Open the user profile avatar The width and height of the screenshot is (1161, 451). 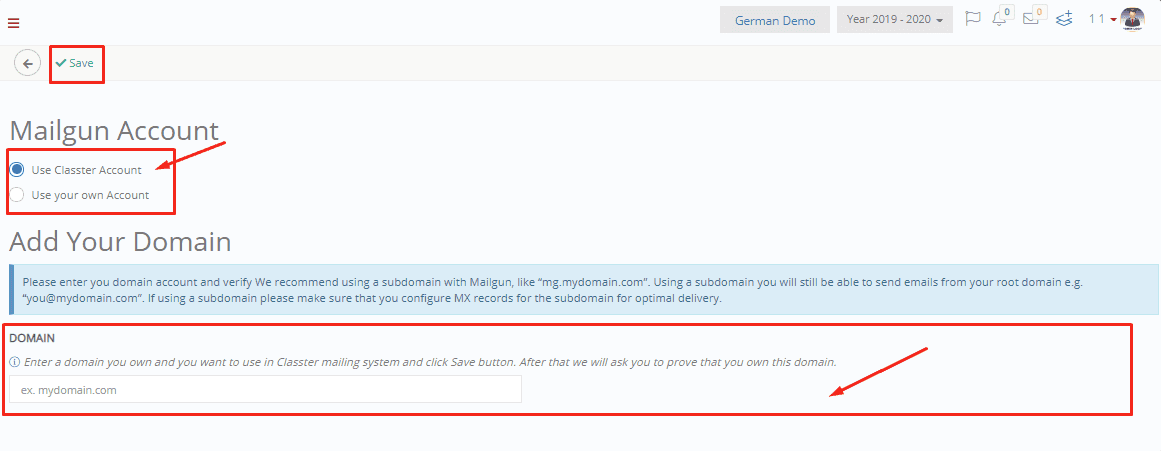[1133, 19]
